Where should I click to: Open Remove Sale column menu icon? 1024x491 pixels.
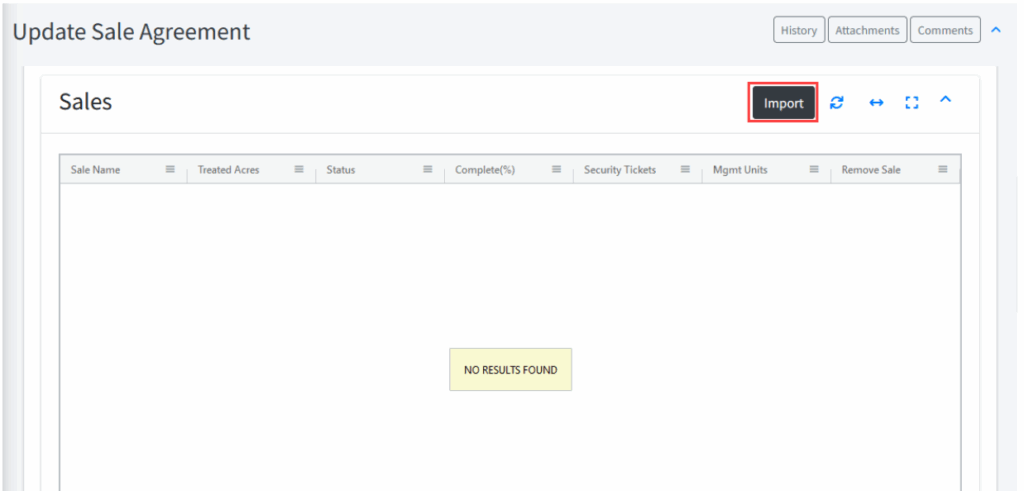click(942, 169)
